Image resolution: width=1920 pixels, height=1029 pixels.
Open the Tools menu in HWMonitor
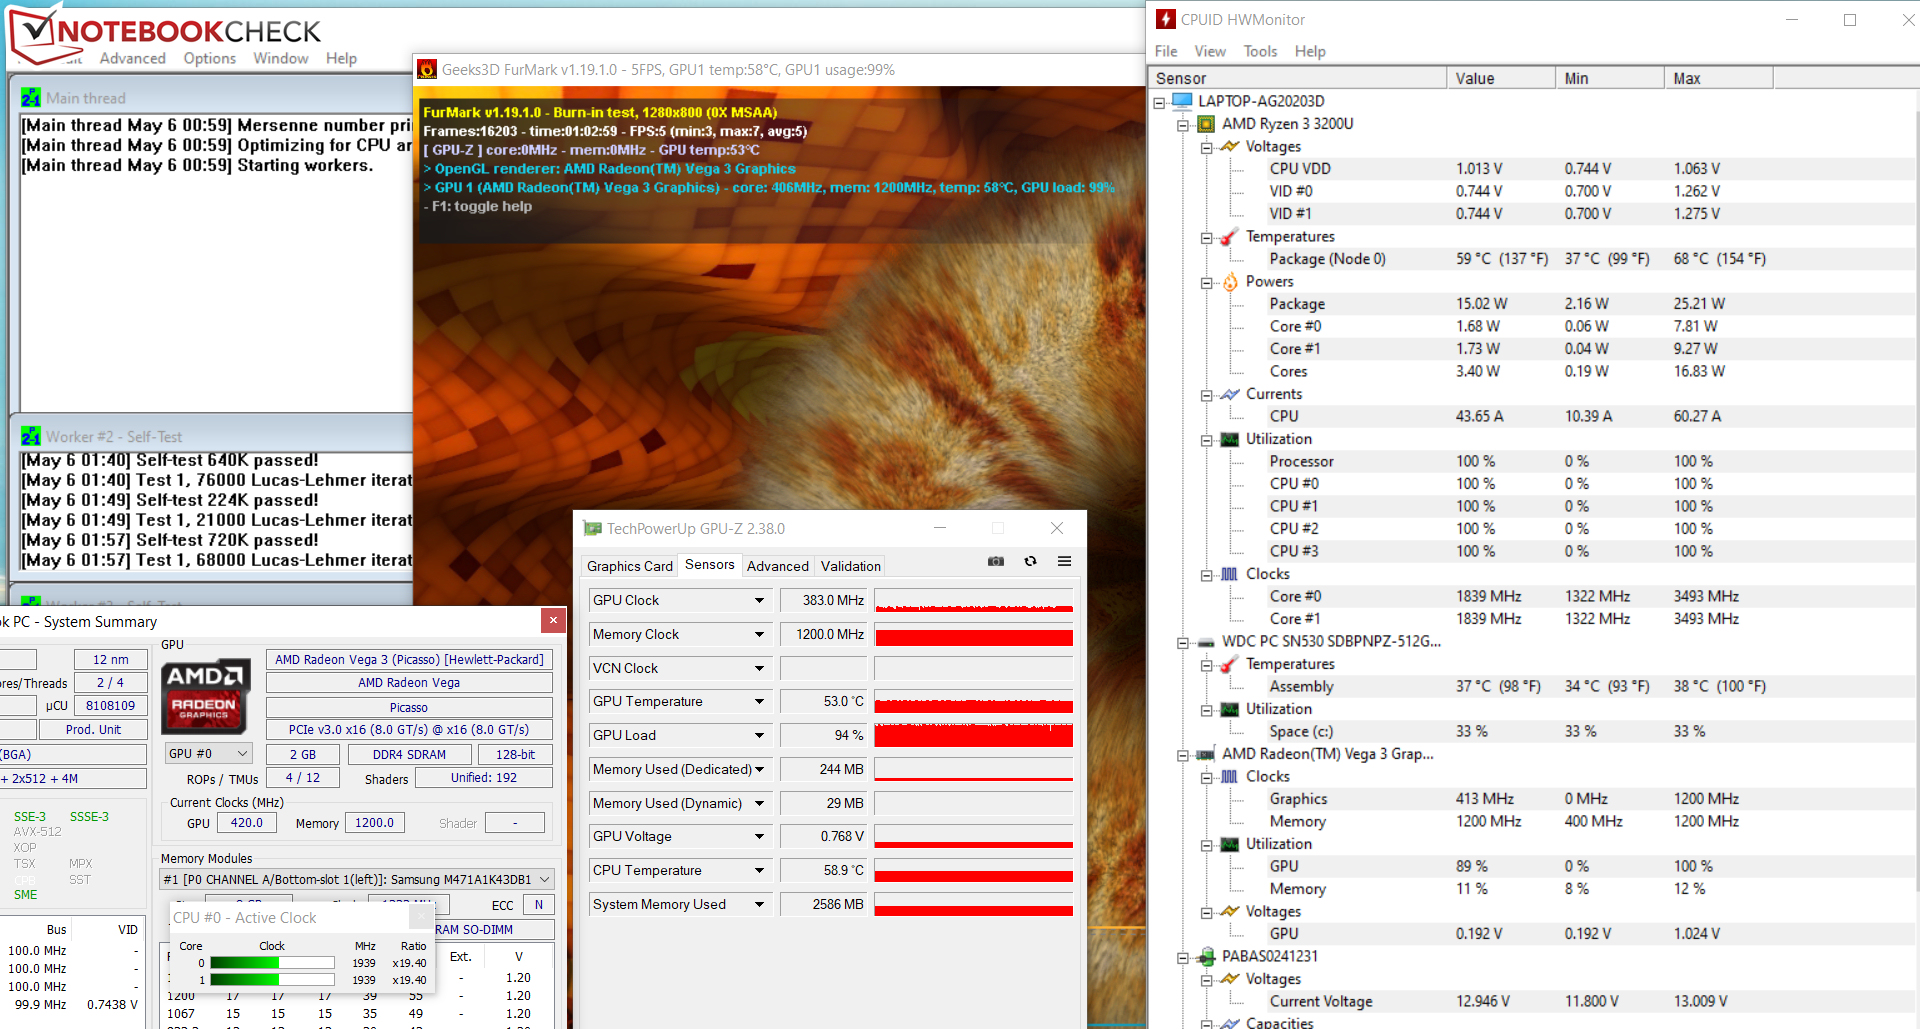pyautogui.click(x=1261, y=51)
